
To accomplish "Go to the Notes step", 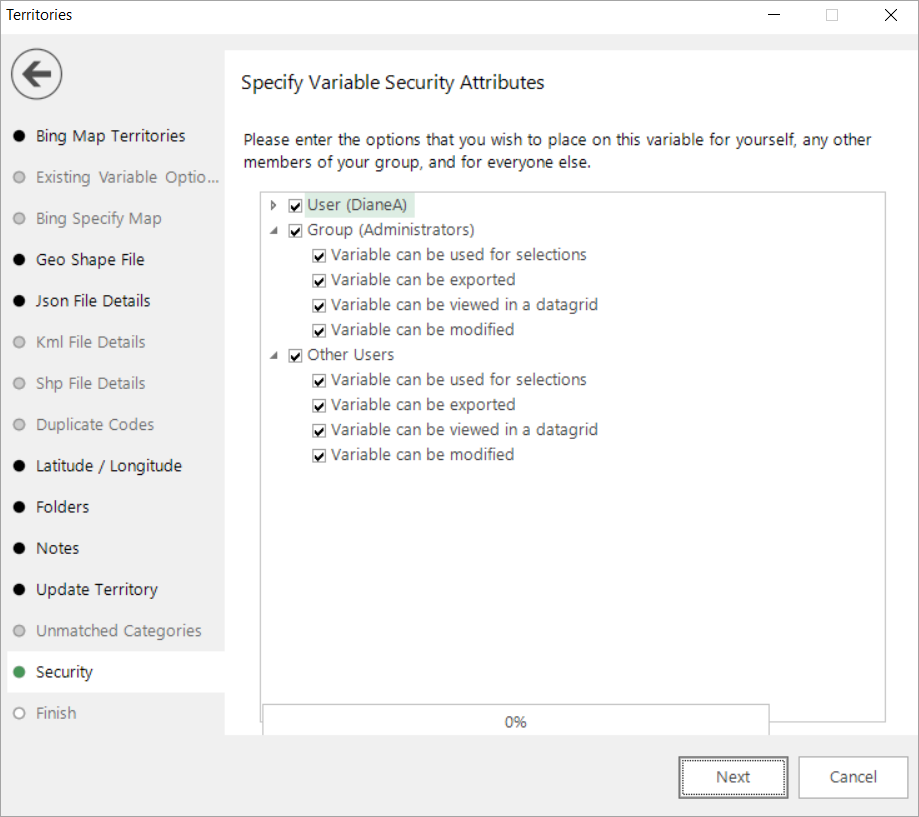I will (x=57, y=549).
